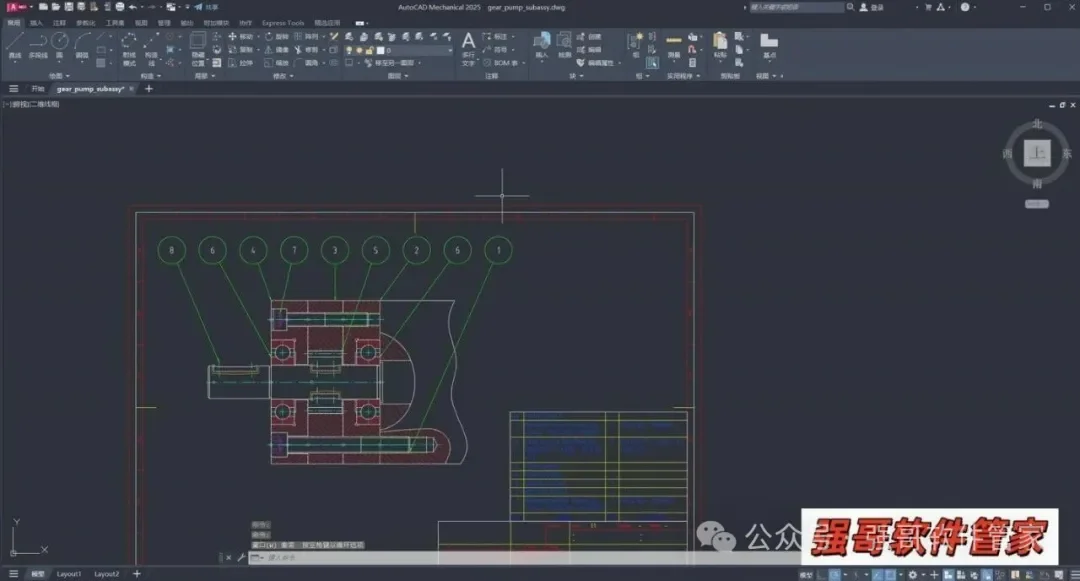Select the Arc (圆弧) tool

(x=82, y=45)
